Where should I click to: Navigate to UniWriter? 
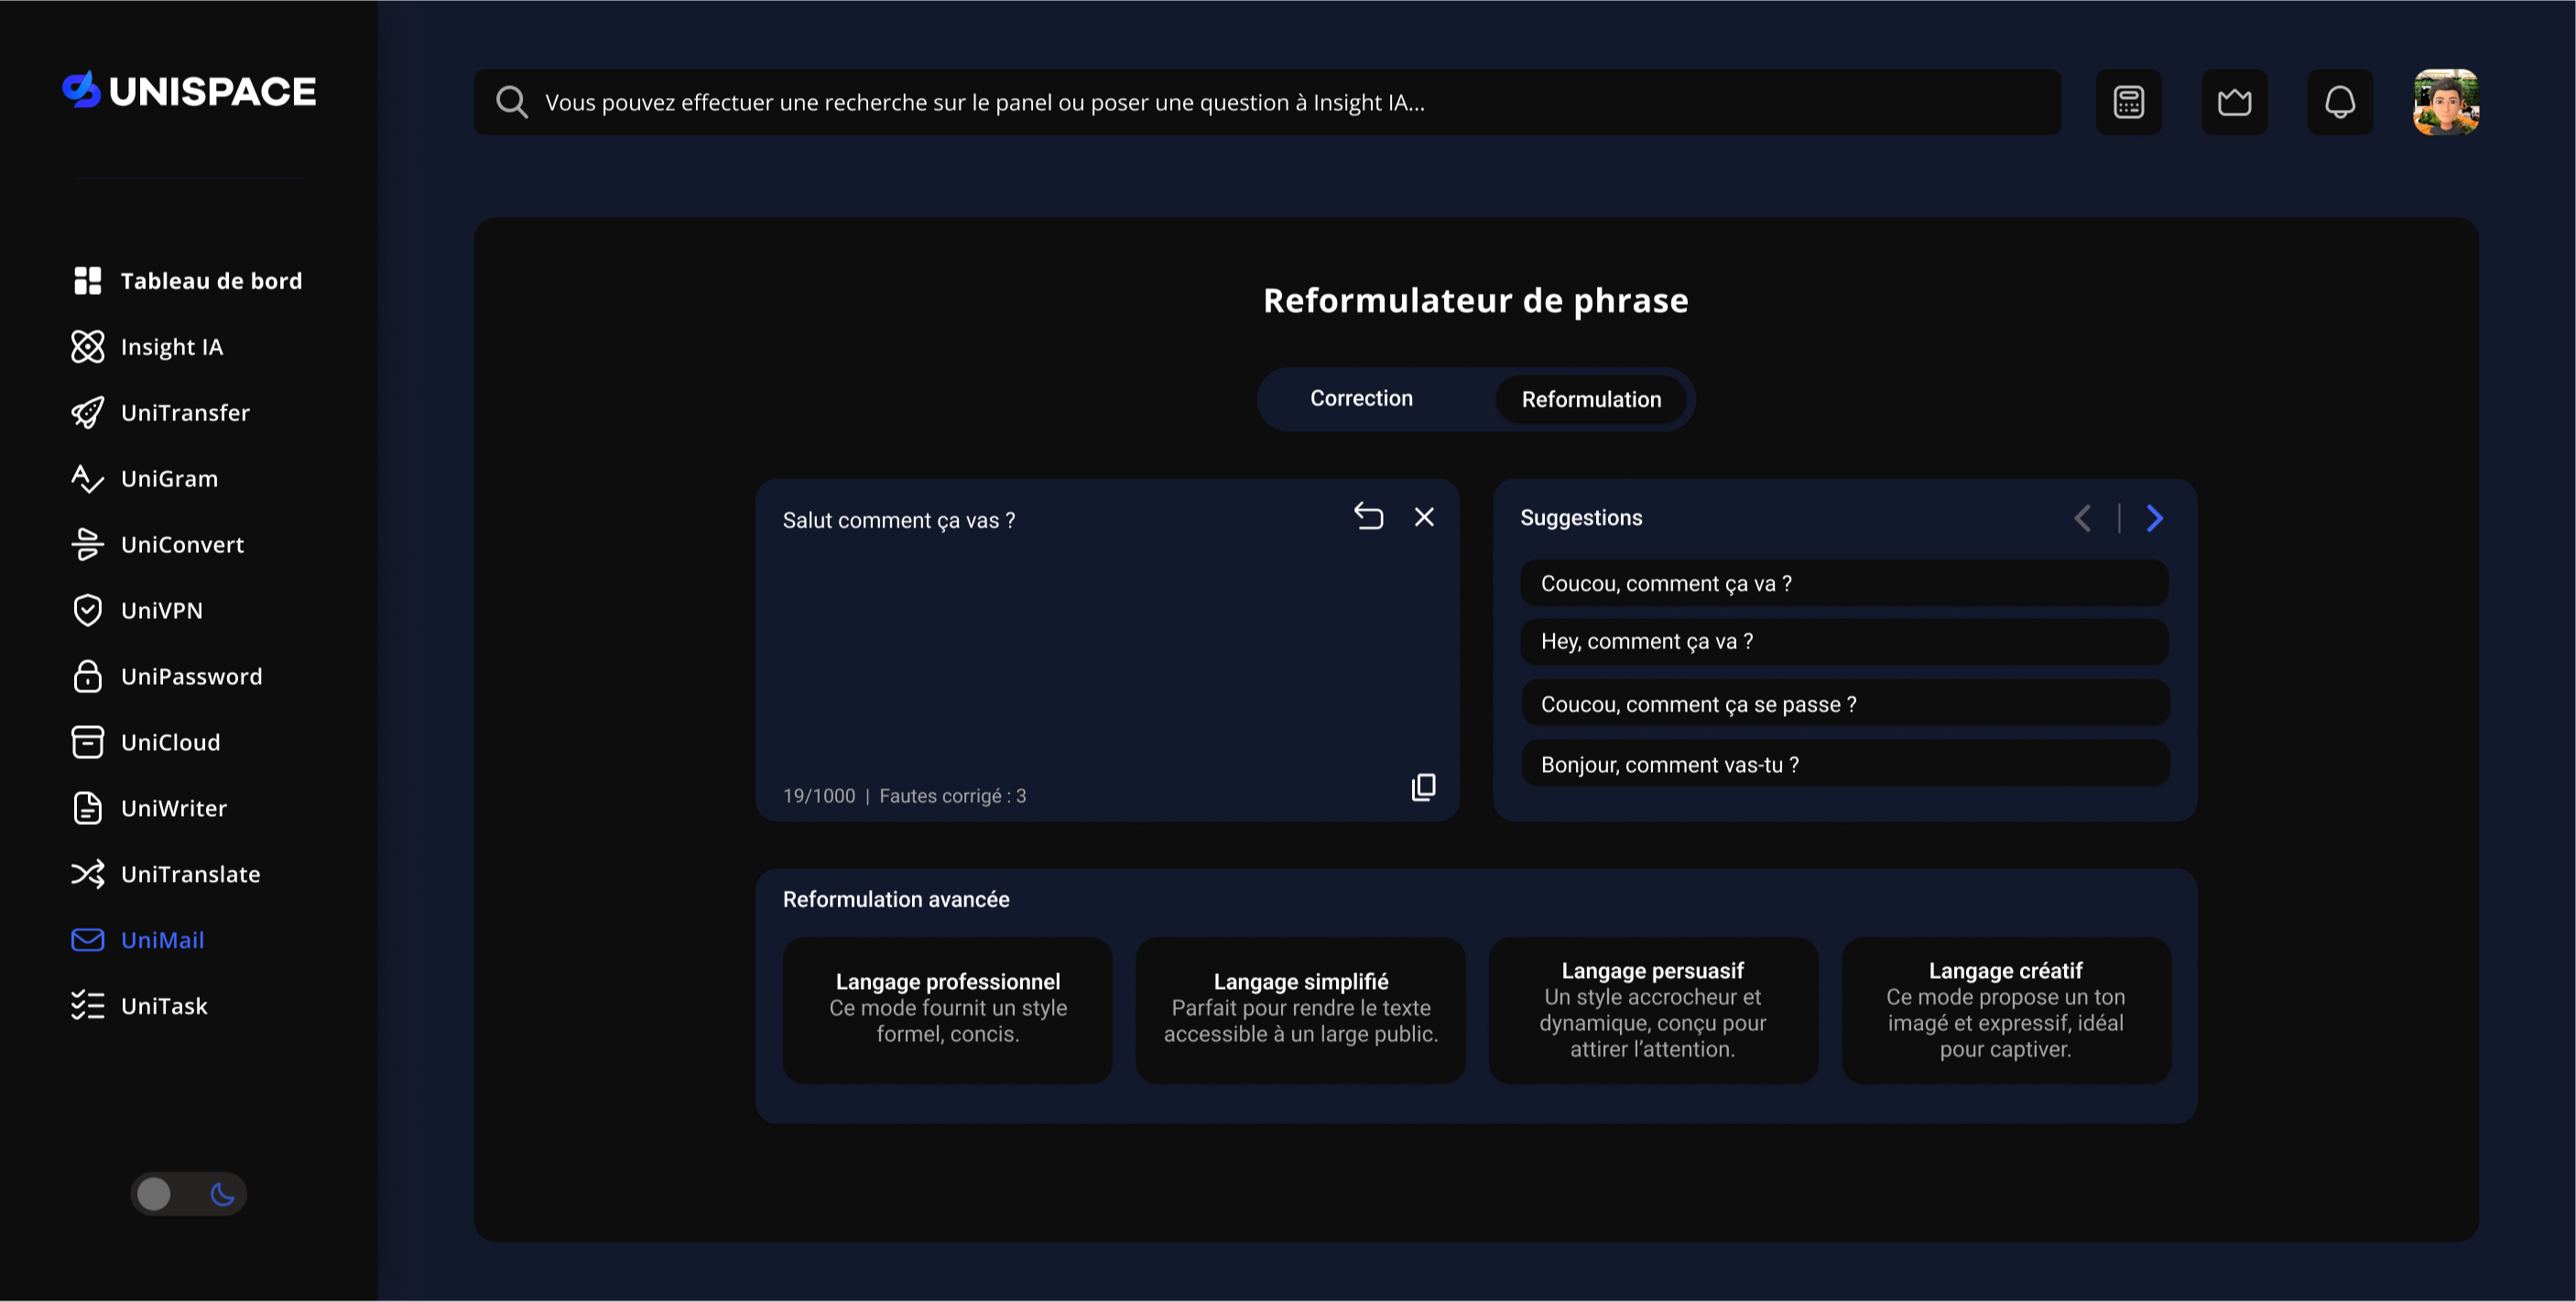[x=150, y=809]
